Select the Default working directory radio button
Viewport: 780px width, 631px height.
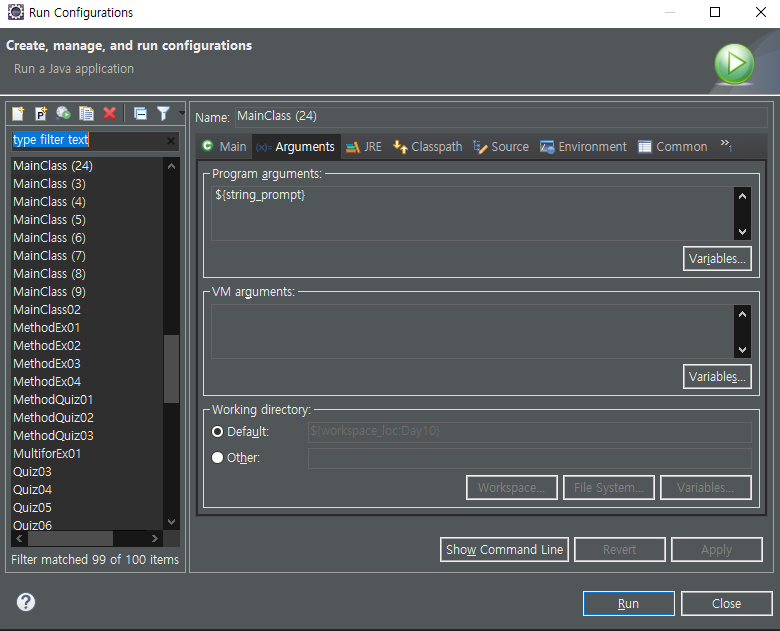tap(217, 431)
